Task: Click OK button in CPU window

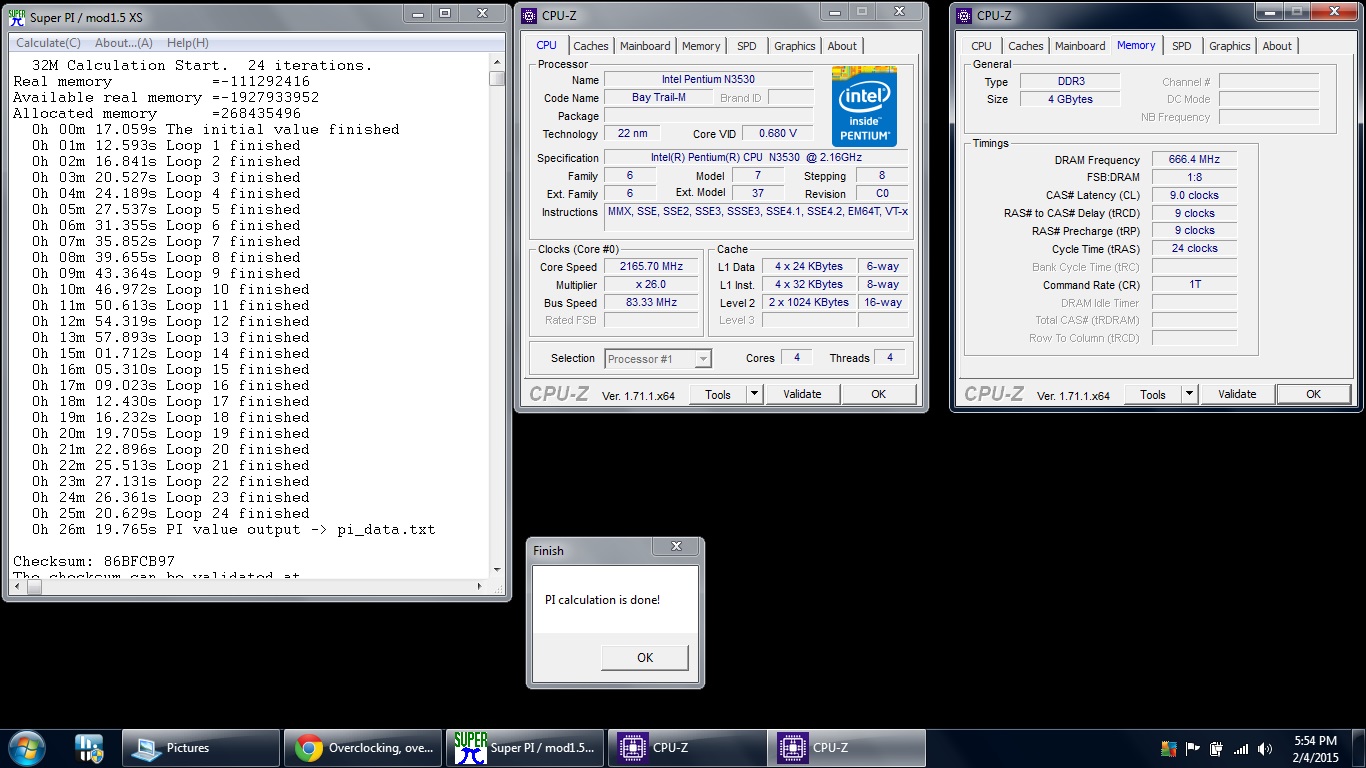Action: click(878, 394)
